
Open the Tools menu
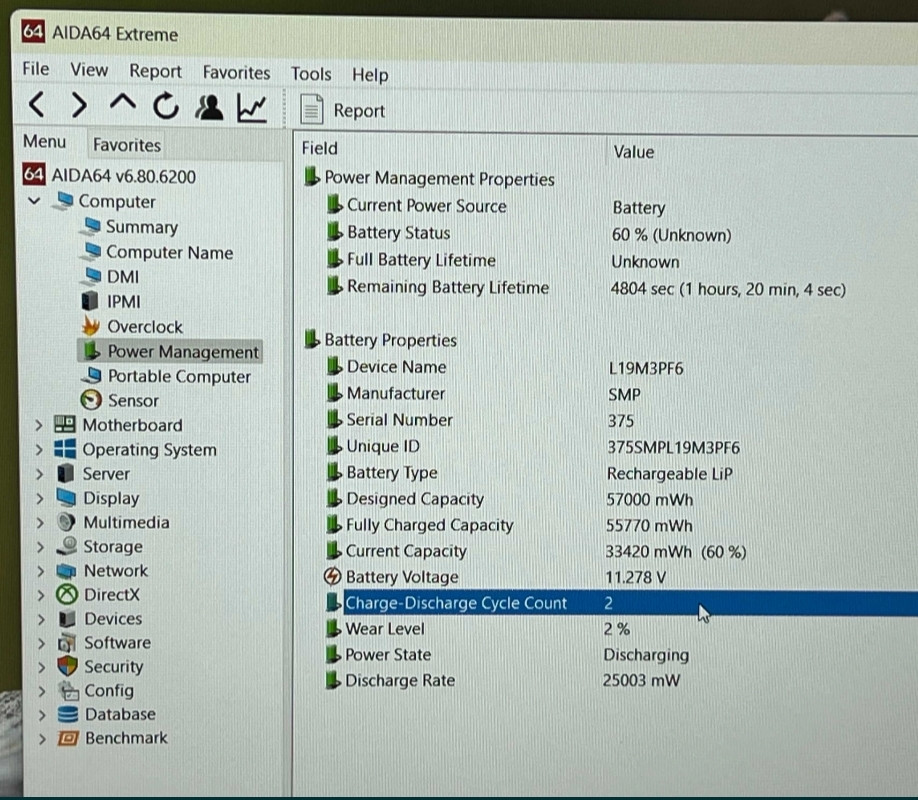[310, 74]
